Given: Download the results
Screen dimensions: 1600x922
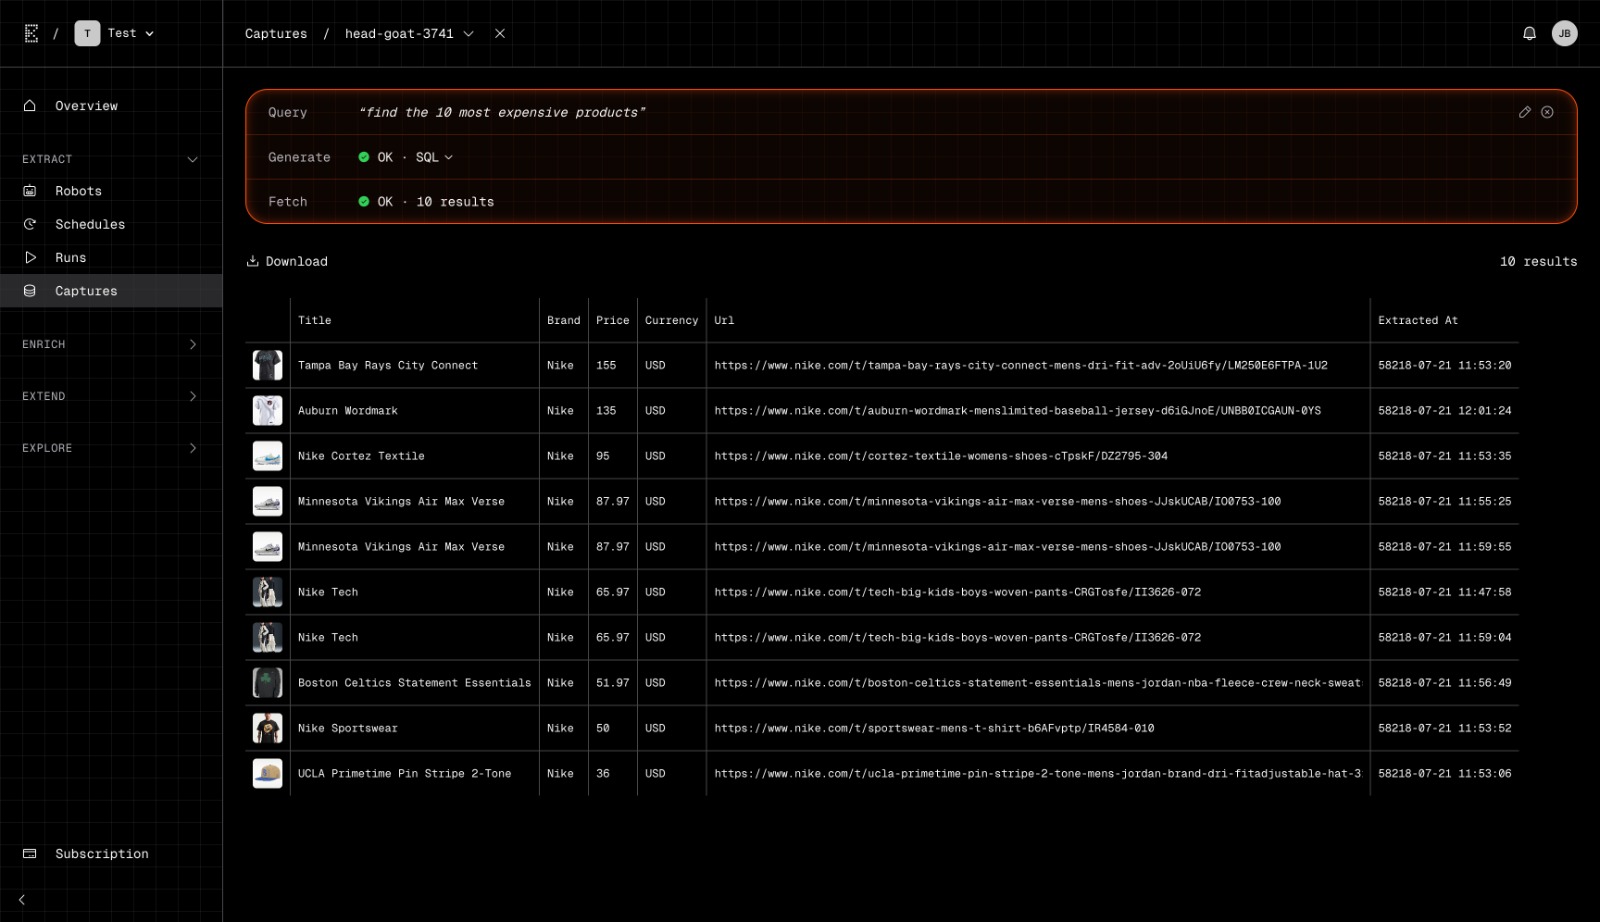Looking at the screenshot, I should coord(287,261).
